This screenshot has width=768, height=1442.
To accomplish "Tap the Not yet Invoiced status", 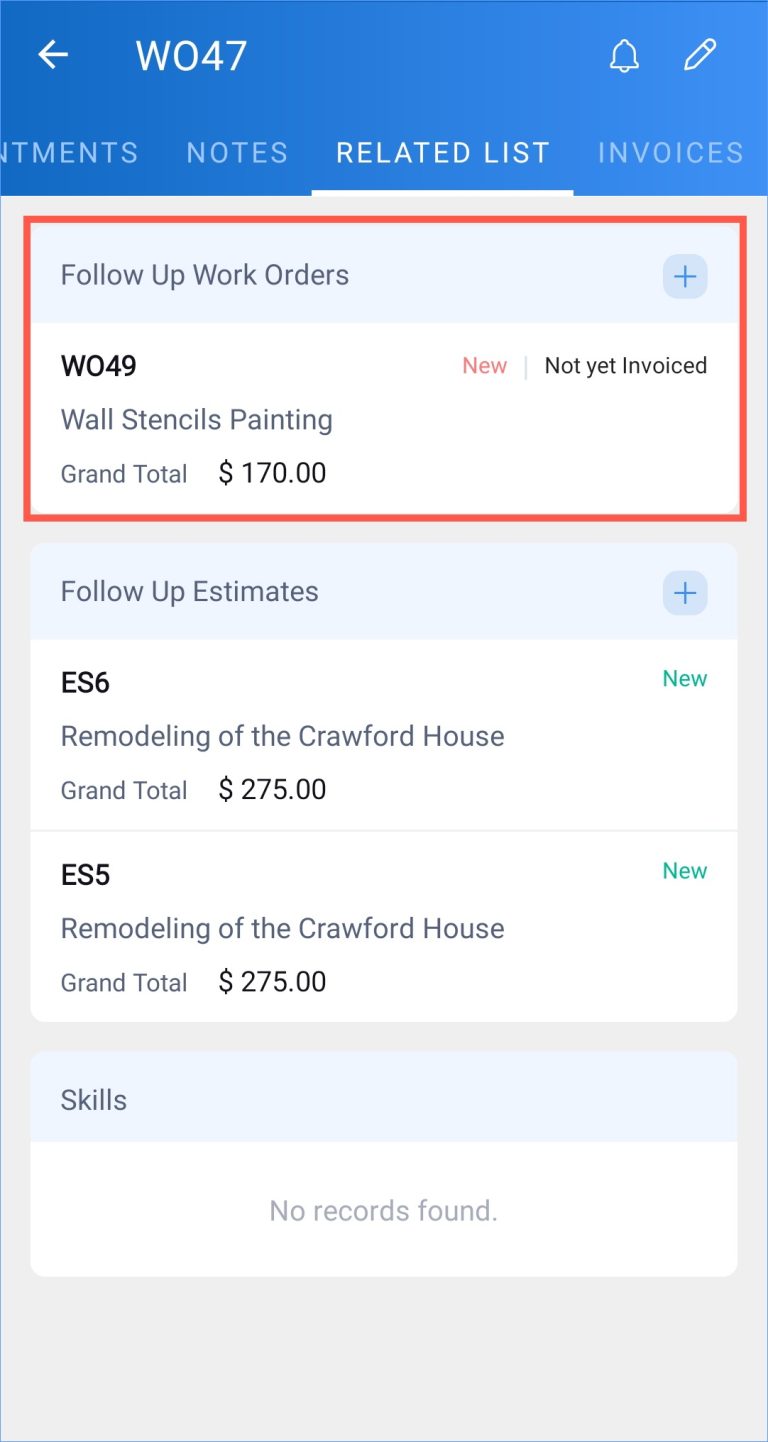I will pyautogui.click(x=625, y=366).
